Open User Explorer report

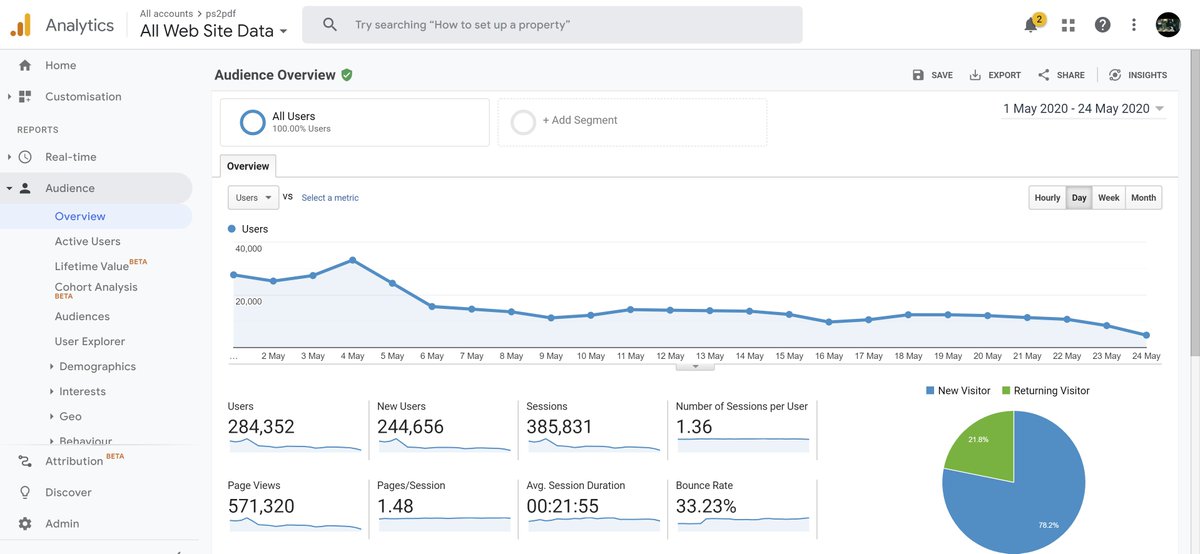pyautogui.click(x=90, y=341)
